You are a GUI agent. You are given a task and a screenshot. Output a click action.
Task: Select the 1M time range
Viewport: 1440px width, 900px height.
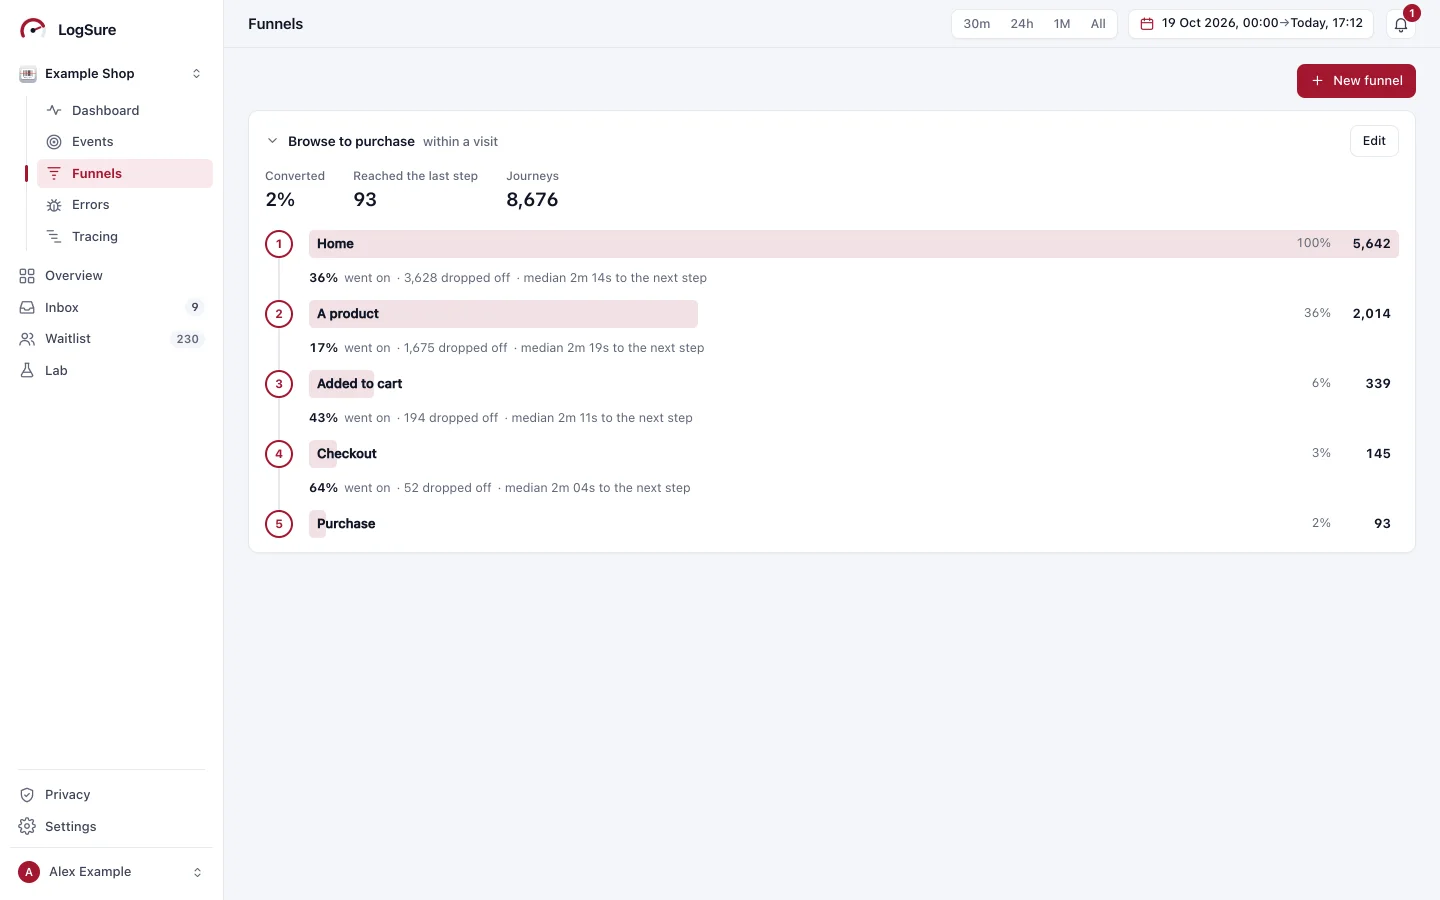click(x=1062, y=24)
